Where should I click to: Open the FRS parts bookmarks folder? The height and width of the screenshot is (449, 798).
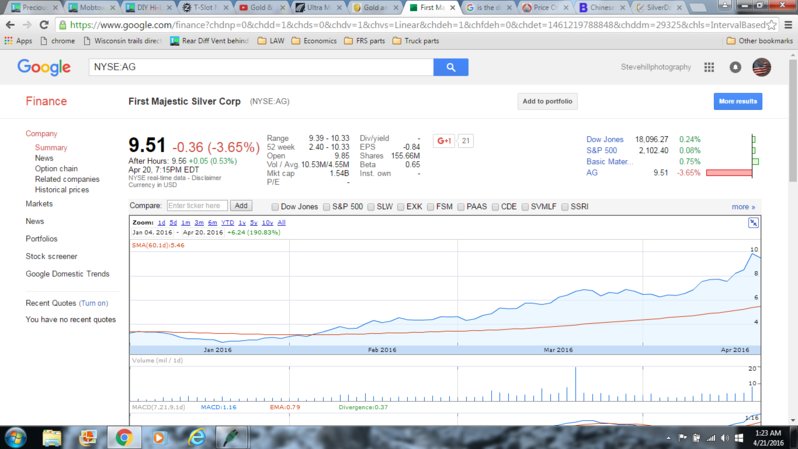pyautogui.click(x=364, y=41)
